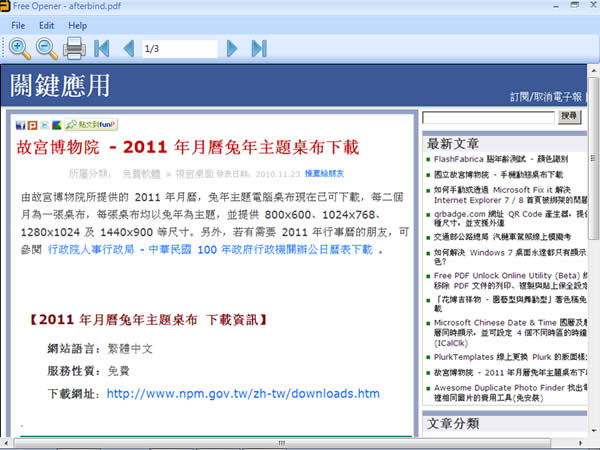Click the Zoom In magnifier icon
The width and height of the screenshot is (600, 450).
pyautogui.click(x=20, y=49)
